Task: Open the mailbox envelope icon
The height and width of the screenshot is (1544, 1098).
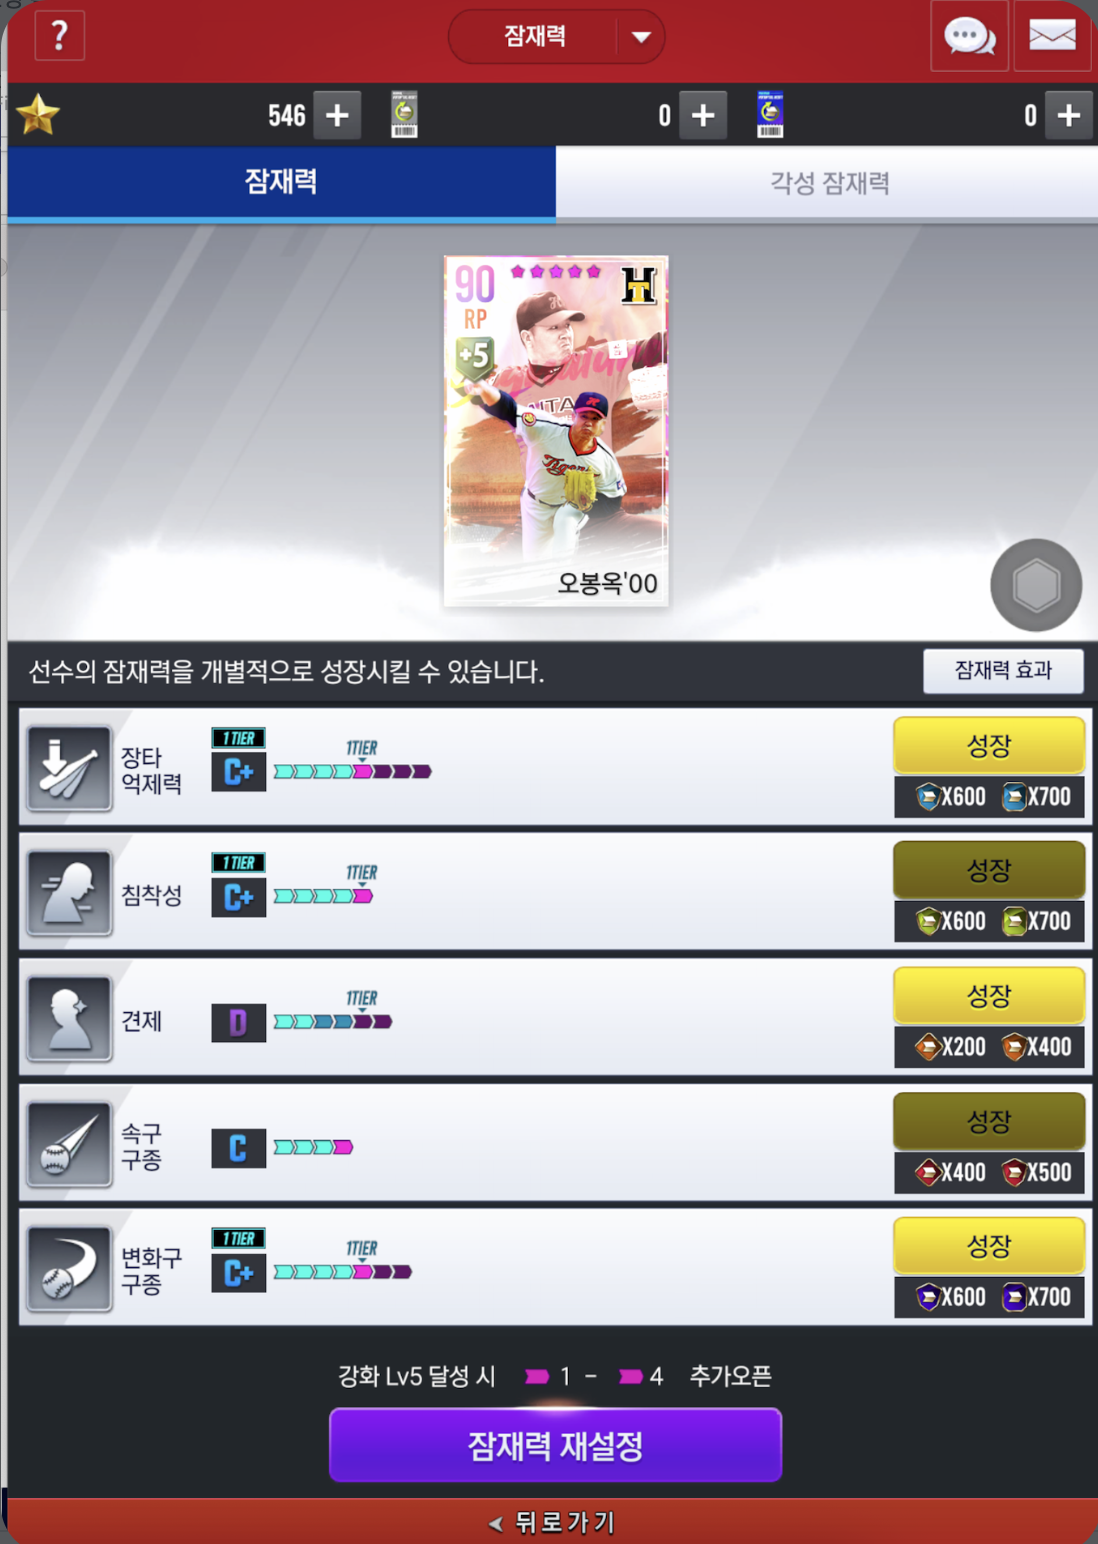Action: click(x=1052, y=36)
